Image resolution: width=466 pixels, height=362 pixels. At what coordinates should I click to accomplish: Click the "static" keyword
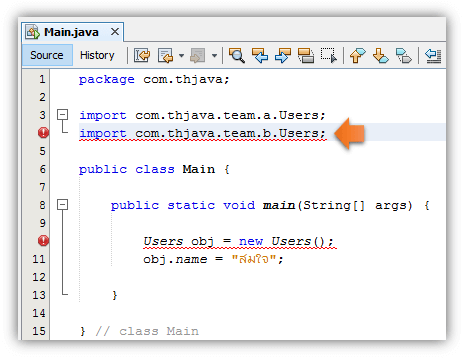(191, 205)
